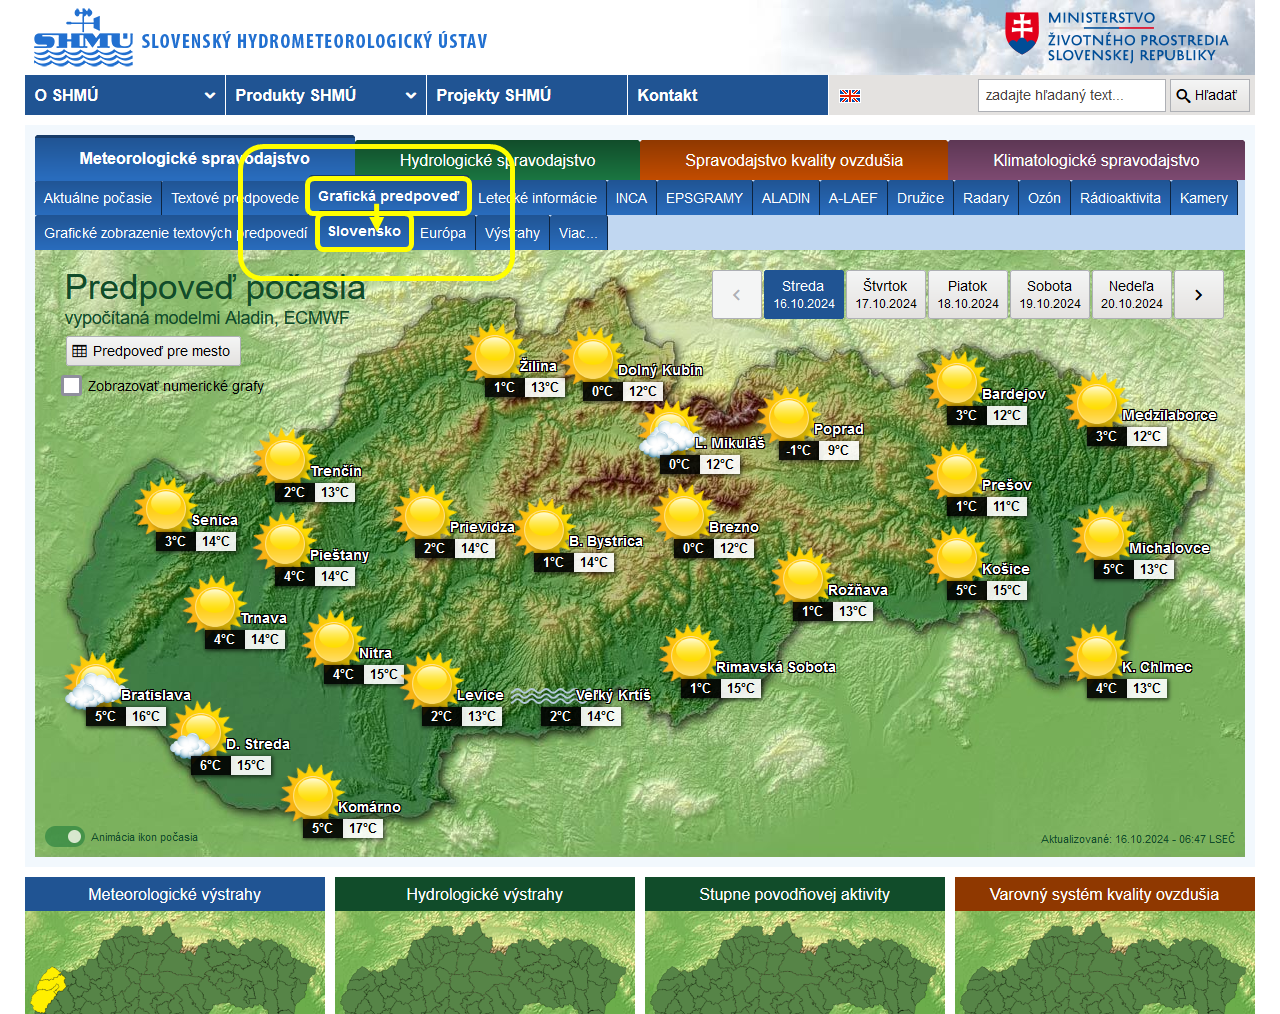
Task: Open the Hydrologické spravodajstvo tab
Action: coord(497,160)
